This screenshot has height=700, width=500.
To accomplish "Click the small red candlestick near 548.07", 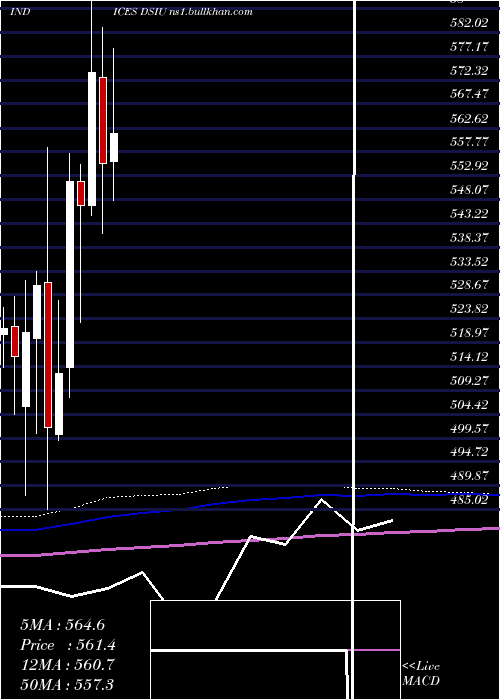I will pos(81,193).
